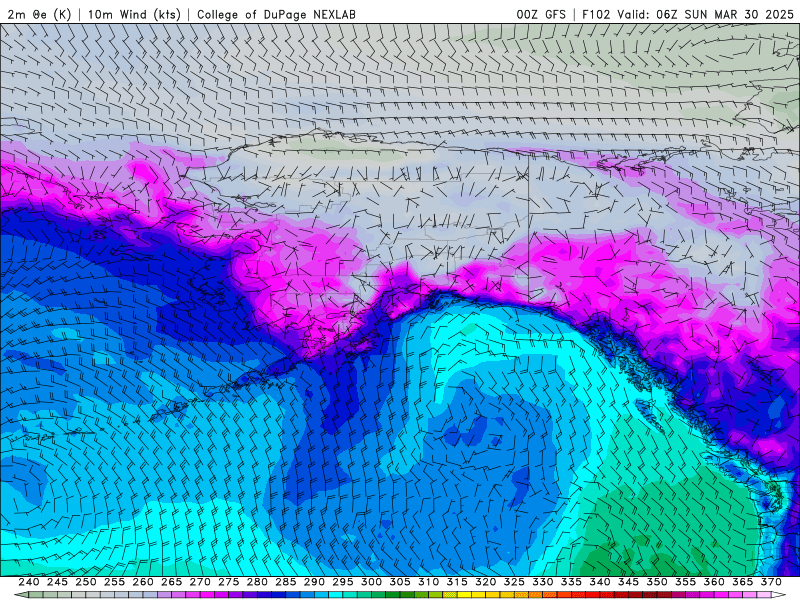
Task: Click the 280 colorbar value
Action: point(257,582)
